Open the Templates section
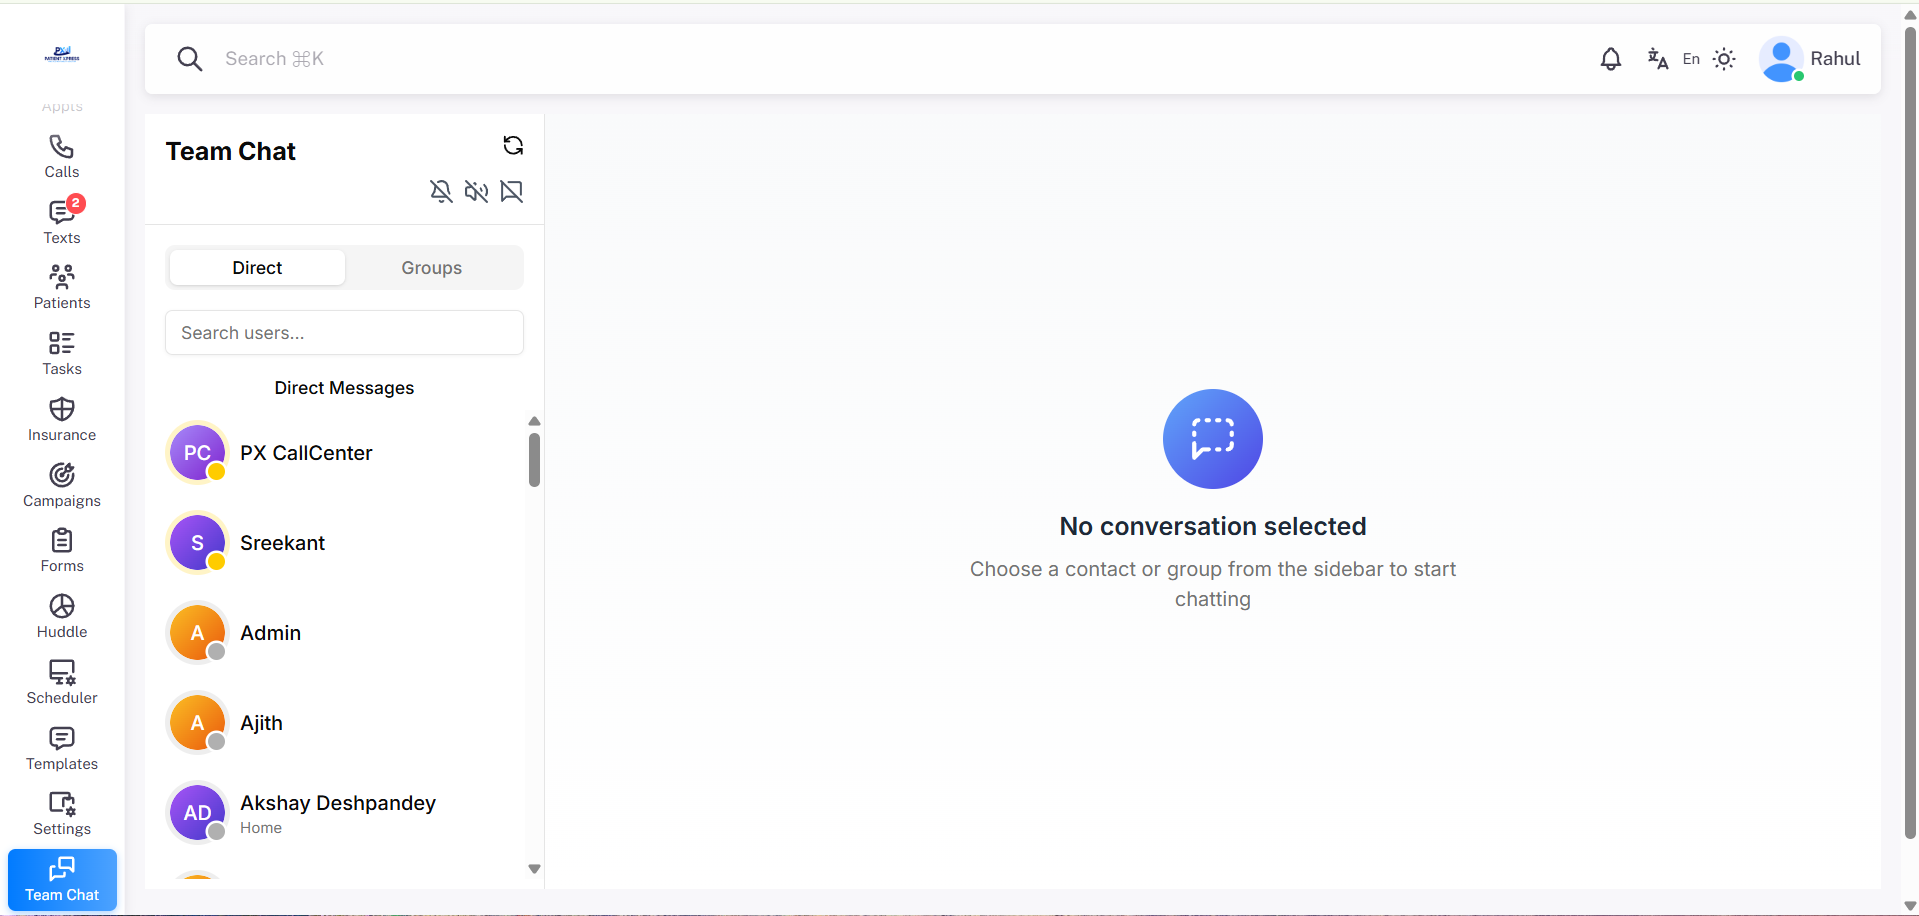The image size is (1919, 916). 61,748
